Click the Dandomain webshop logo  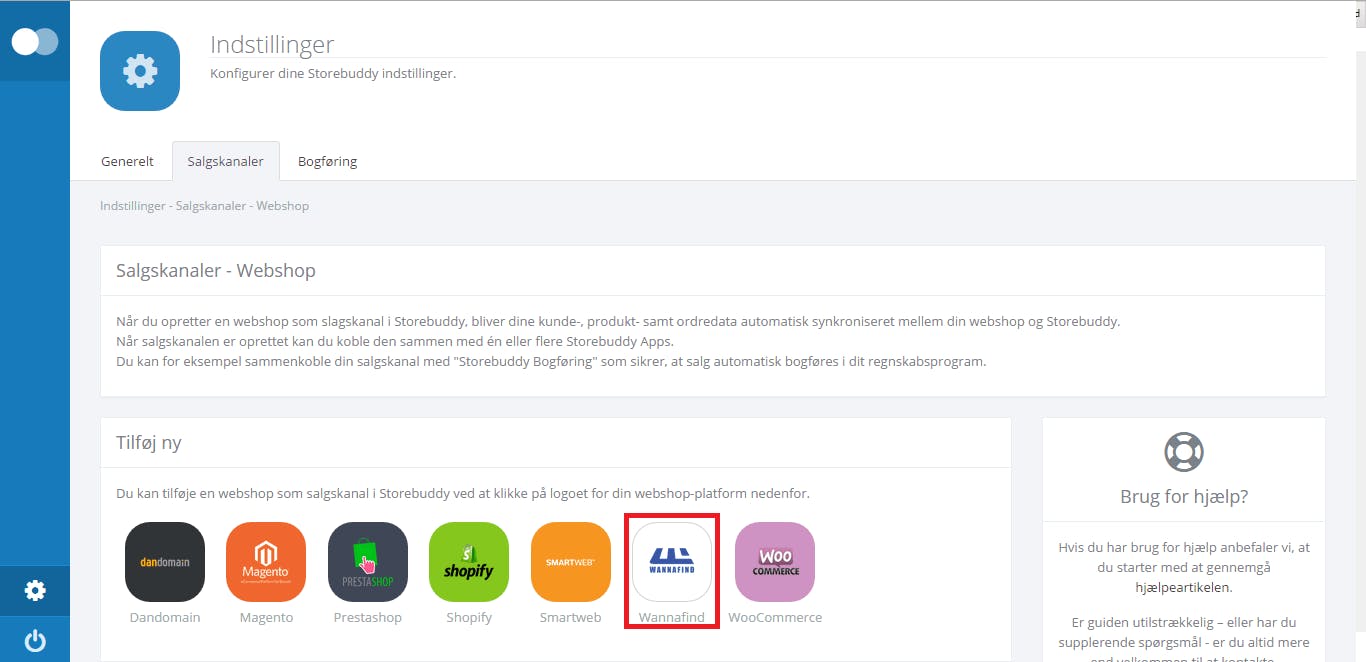(165, 562)
